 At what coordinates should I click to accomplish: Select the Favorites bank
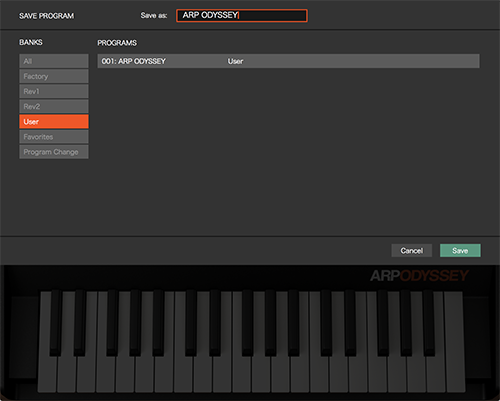(54, 137)
